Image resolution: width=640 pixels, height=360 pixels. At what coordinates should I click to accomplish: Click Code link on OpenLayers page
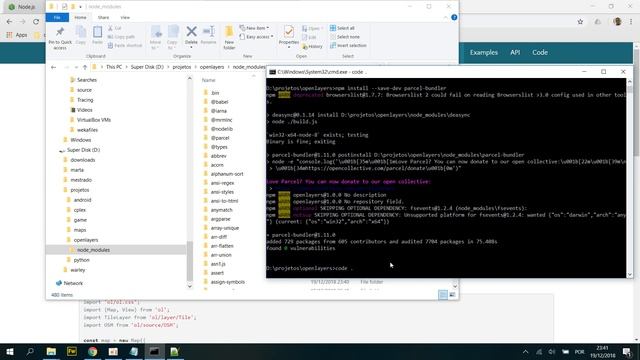540,52
